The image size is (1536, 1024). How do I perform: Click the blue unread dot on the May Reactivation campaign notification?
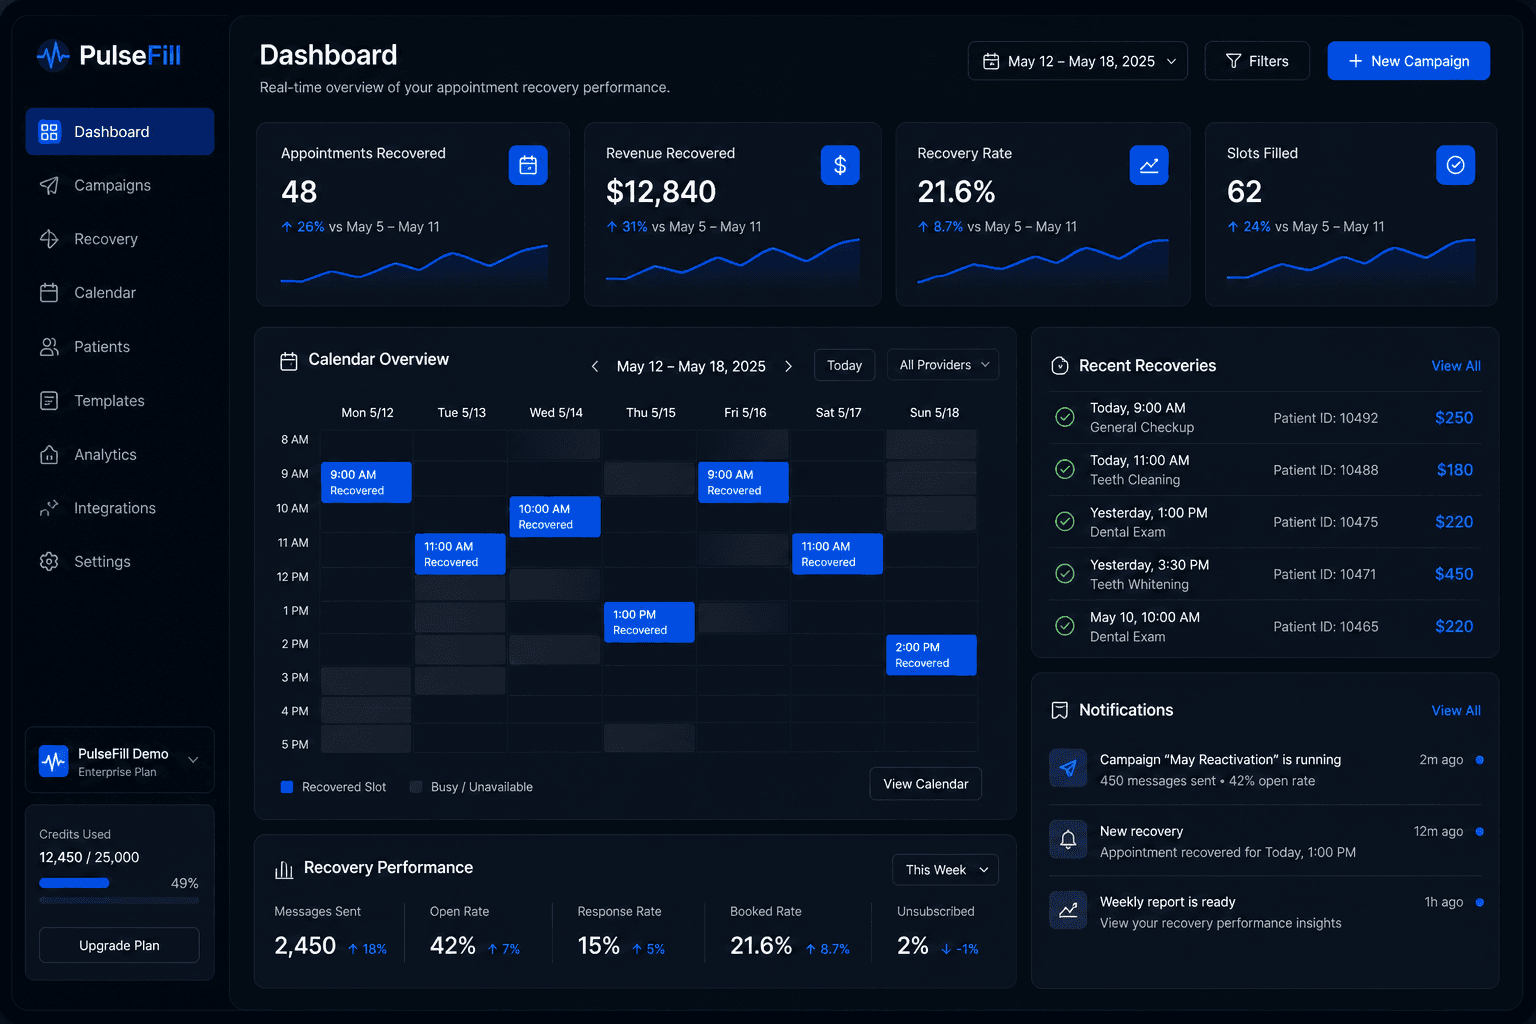click(1479, 760)
